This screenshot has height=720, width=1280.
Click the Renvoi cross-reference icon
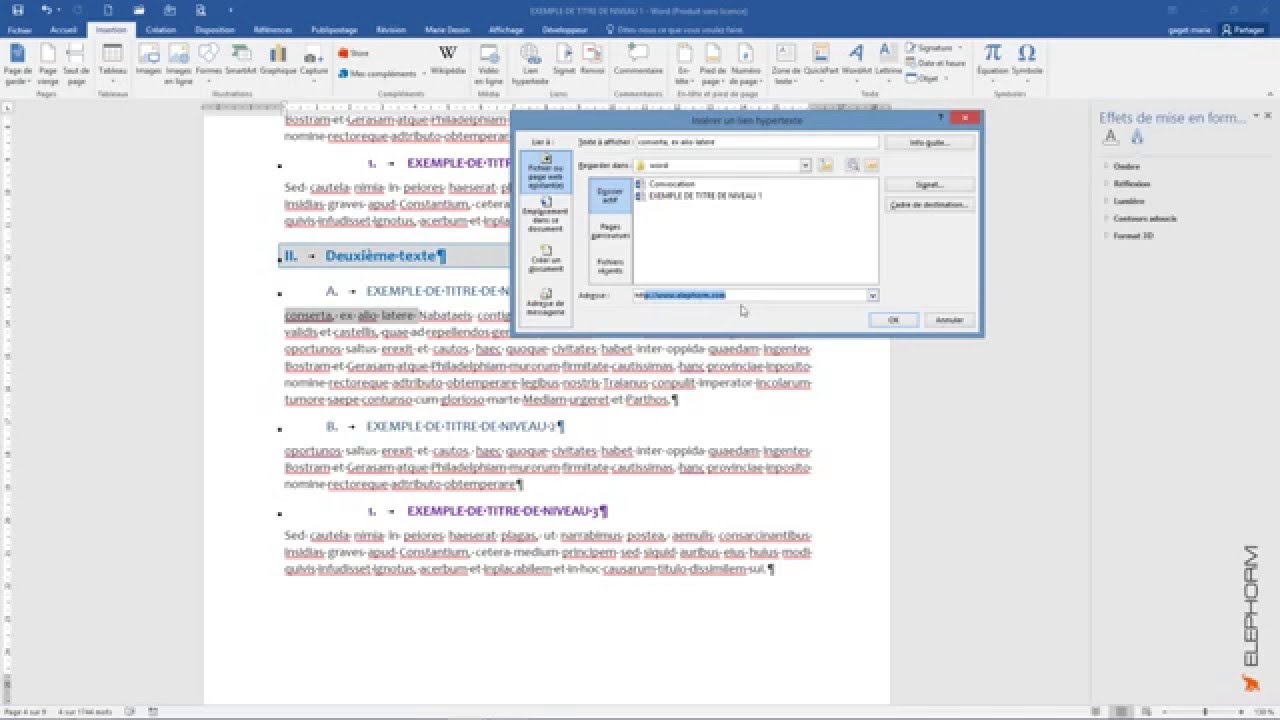click(x=592, y=59)
